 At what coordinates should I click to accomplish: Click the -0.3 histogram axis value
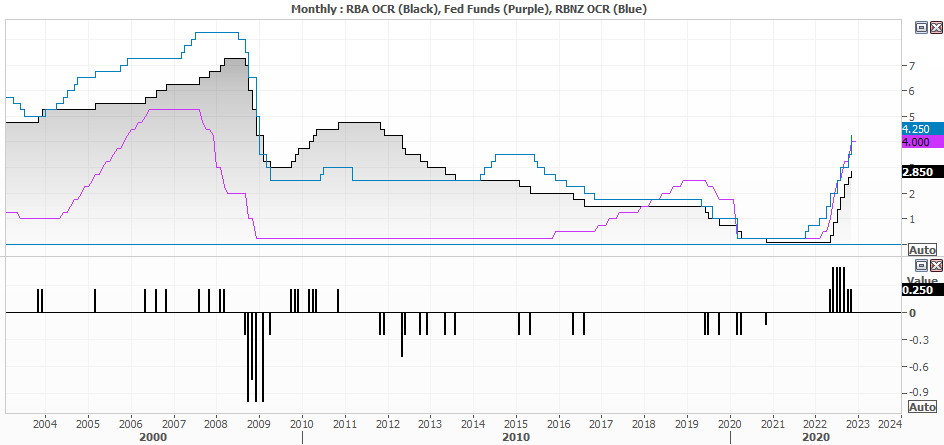click(x=919, y=340)
